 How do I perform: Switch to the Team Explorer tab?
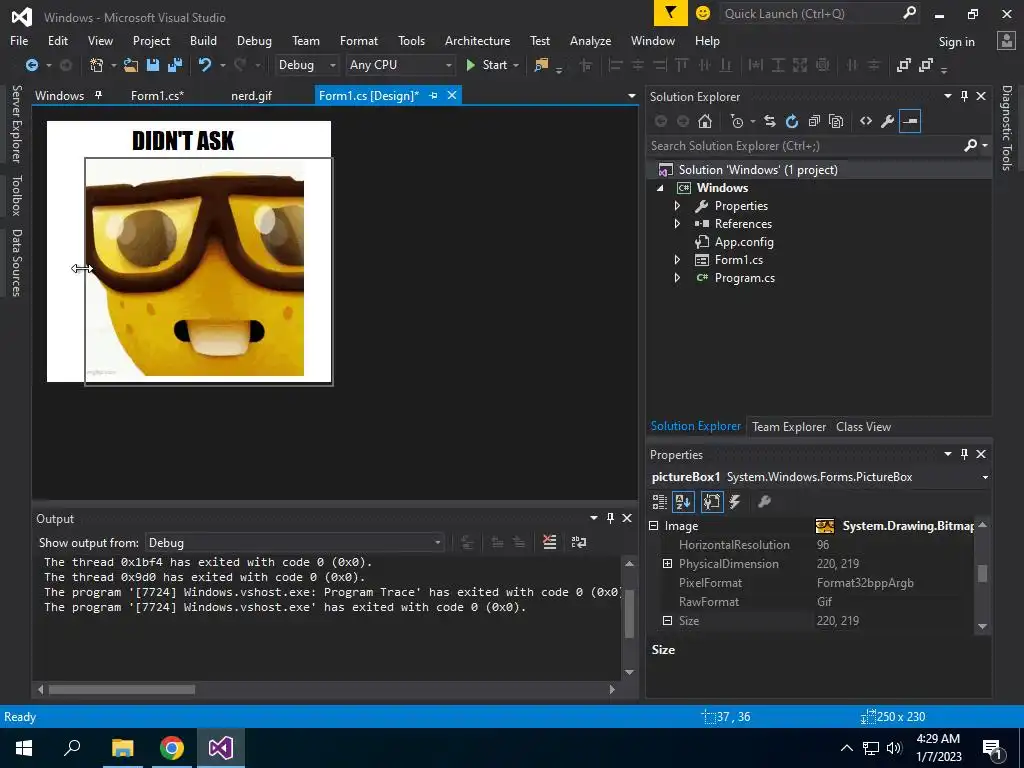pos(789,426)
